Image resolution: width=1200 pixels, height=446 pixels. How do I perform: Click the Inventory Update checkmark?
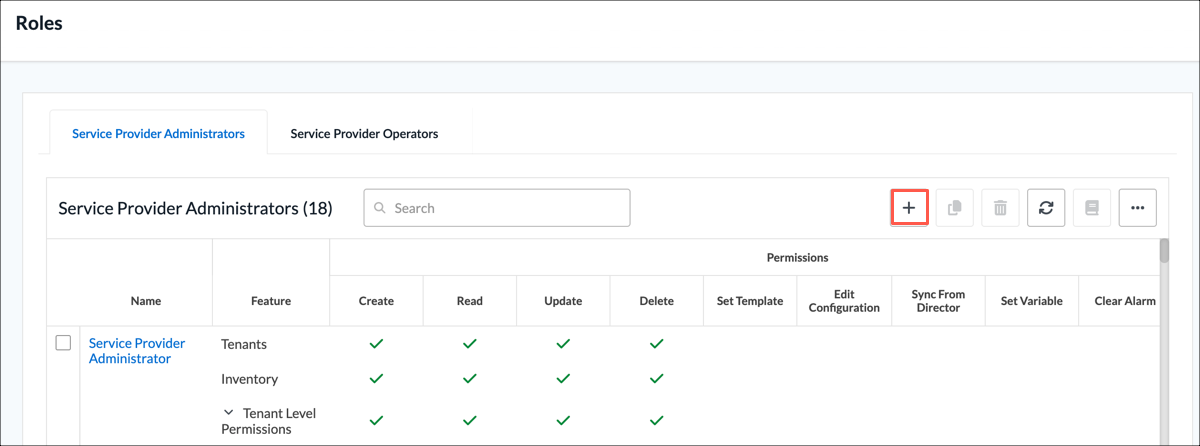(x=563, y=379)
